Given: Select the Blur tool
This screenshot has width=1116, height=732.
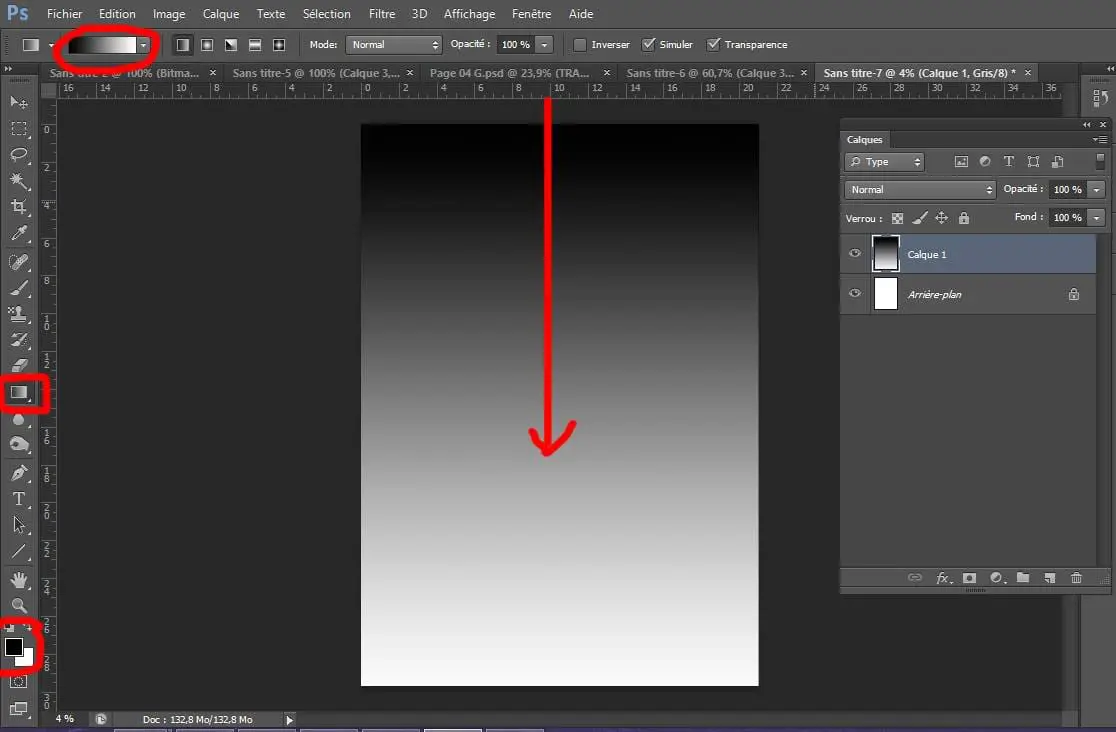Looking at the screenshot, I should [19, 419].
